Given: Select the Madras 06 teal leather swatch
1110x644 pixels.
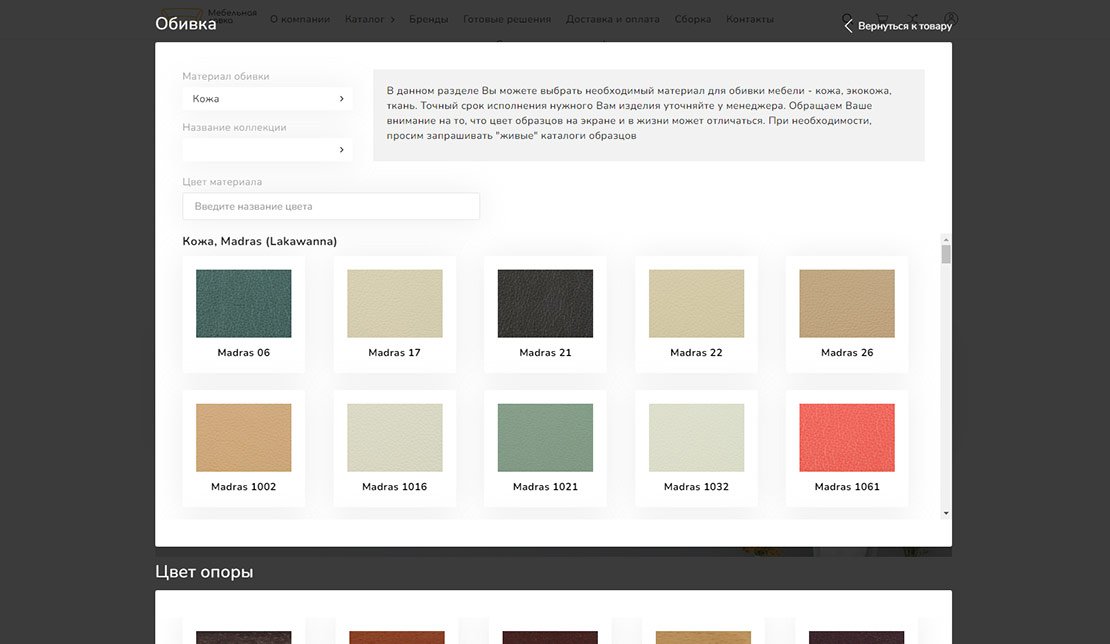Looking at the screenshot, I should tap(244, 304).
